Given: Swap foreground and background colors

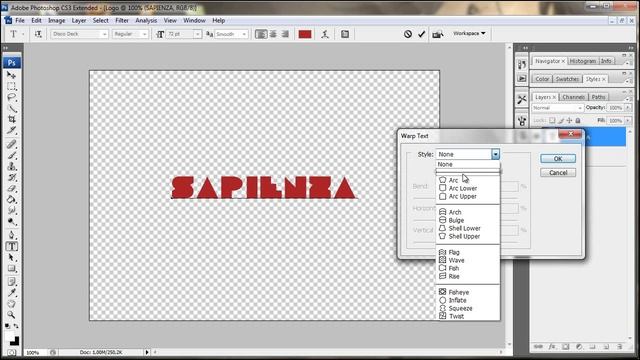Looking at the screenshot, I should 16,326.
